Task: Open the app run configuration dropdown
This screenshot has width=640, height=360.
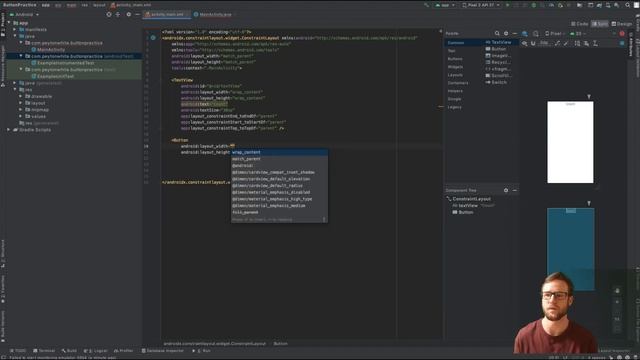Action: coord(445,5)
